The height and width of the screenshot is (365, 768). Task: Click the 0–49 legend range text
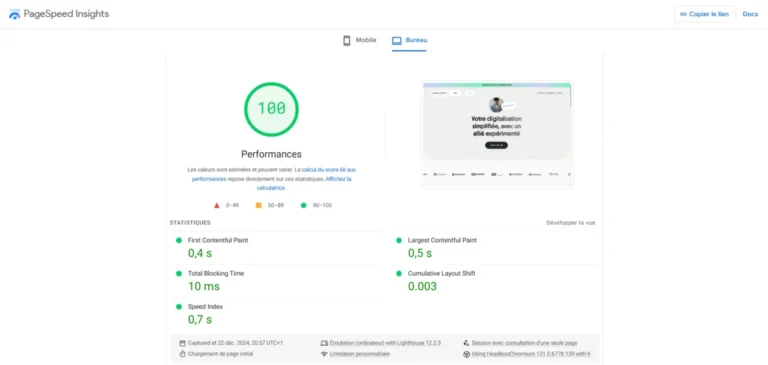point(232,205)
